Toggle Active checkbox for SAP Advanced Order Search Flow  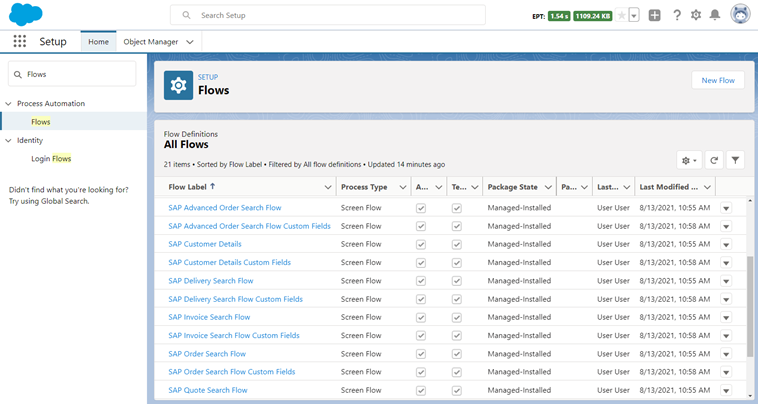coord(421,208)
